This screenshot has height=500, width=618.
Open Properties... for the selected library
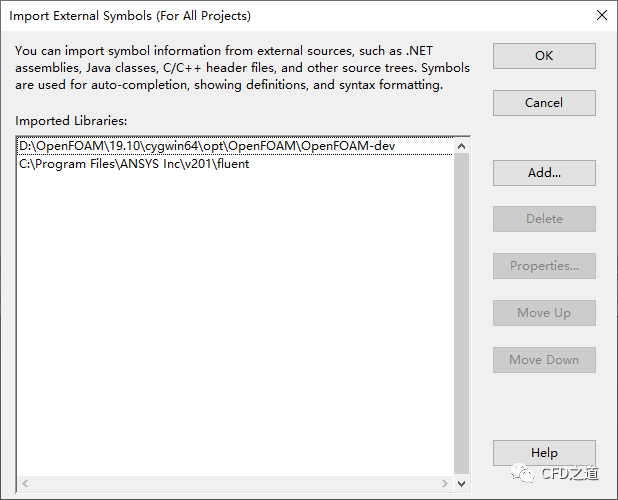coord(544,266)
